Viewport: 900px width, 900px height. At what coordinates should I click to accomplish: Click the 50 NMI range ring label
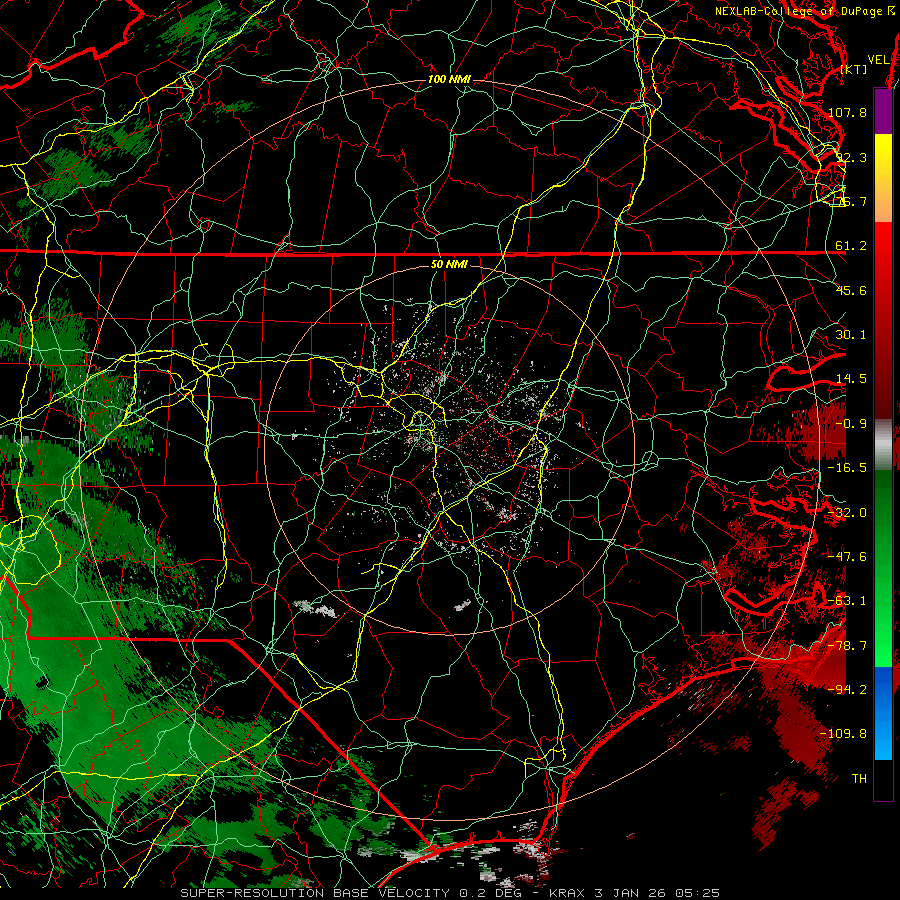pos(449,265)
